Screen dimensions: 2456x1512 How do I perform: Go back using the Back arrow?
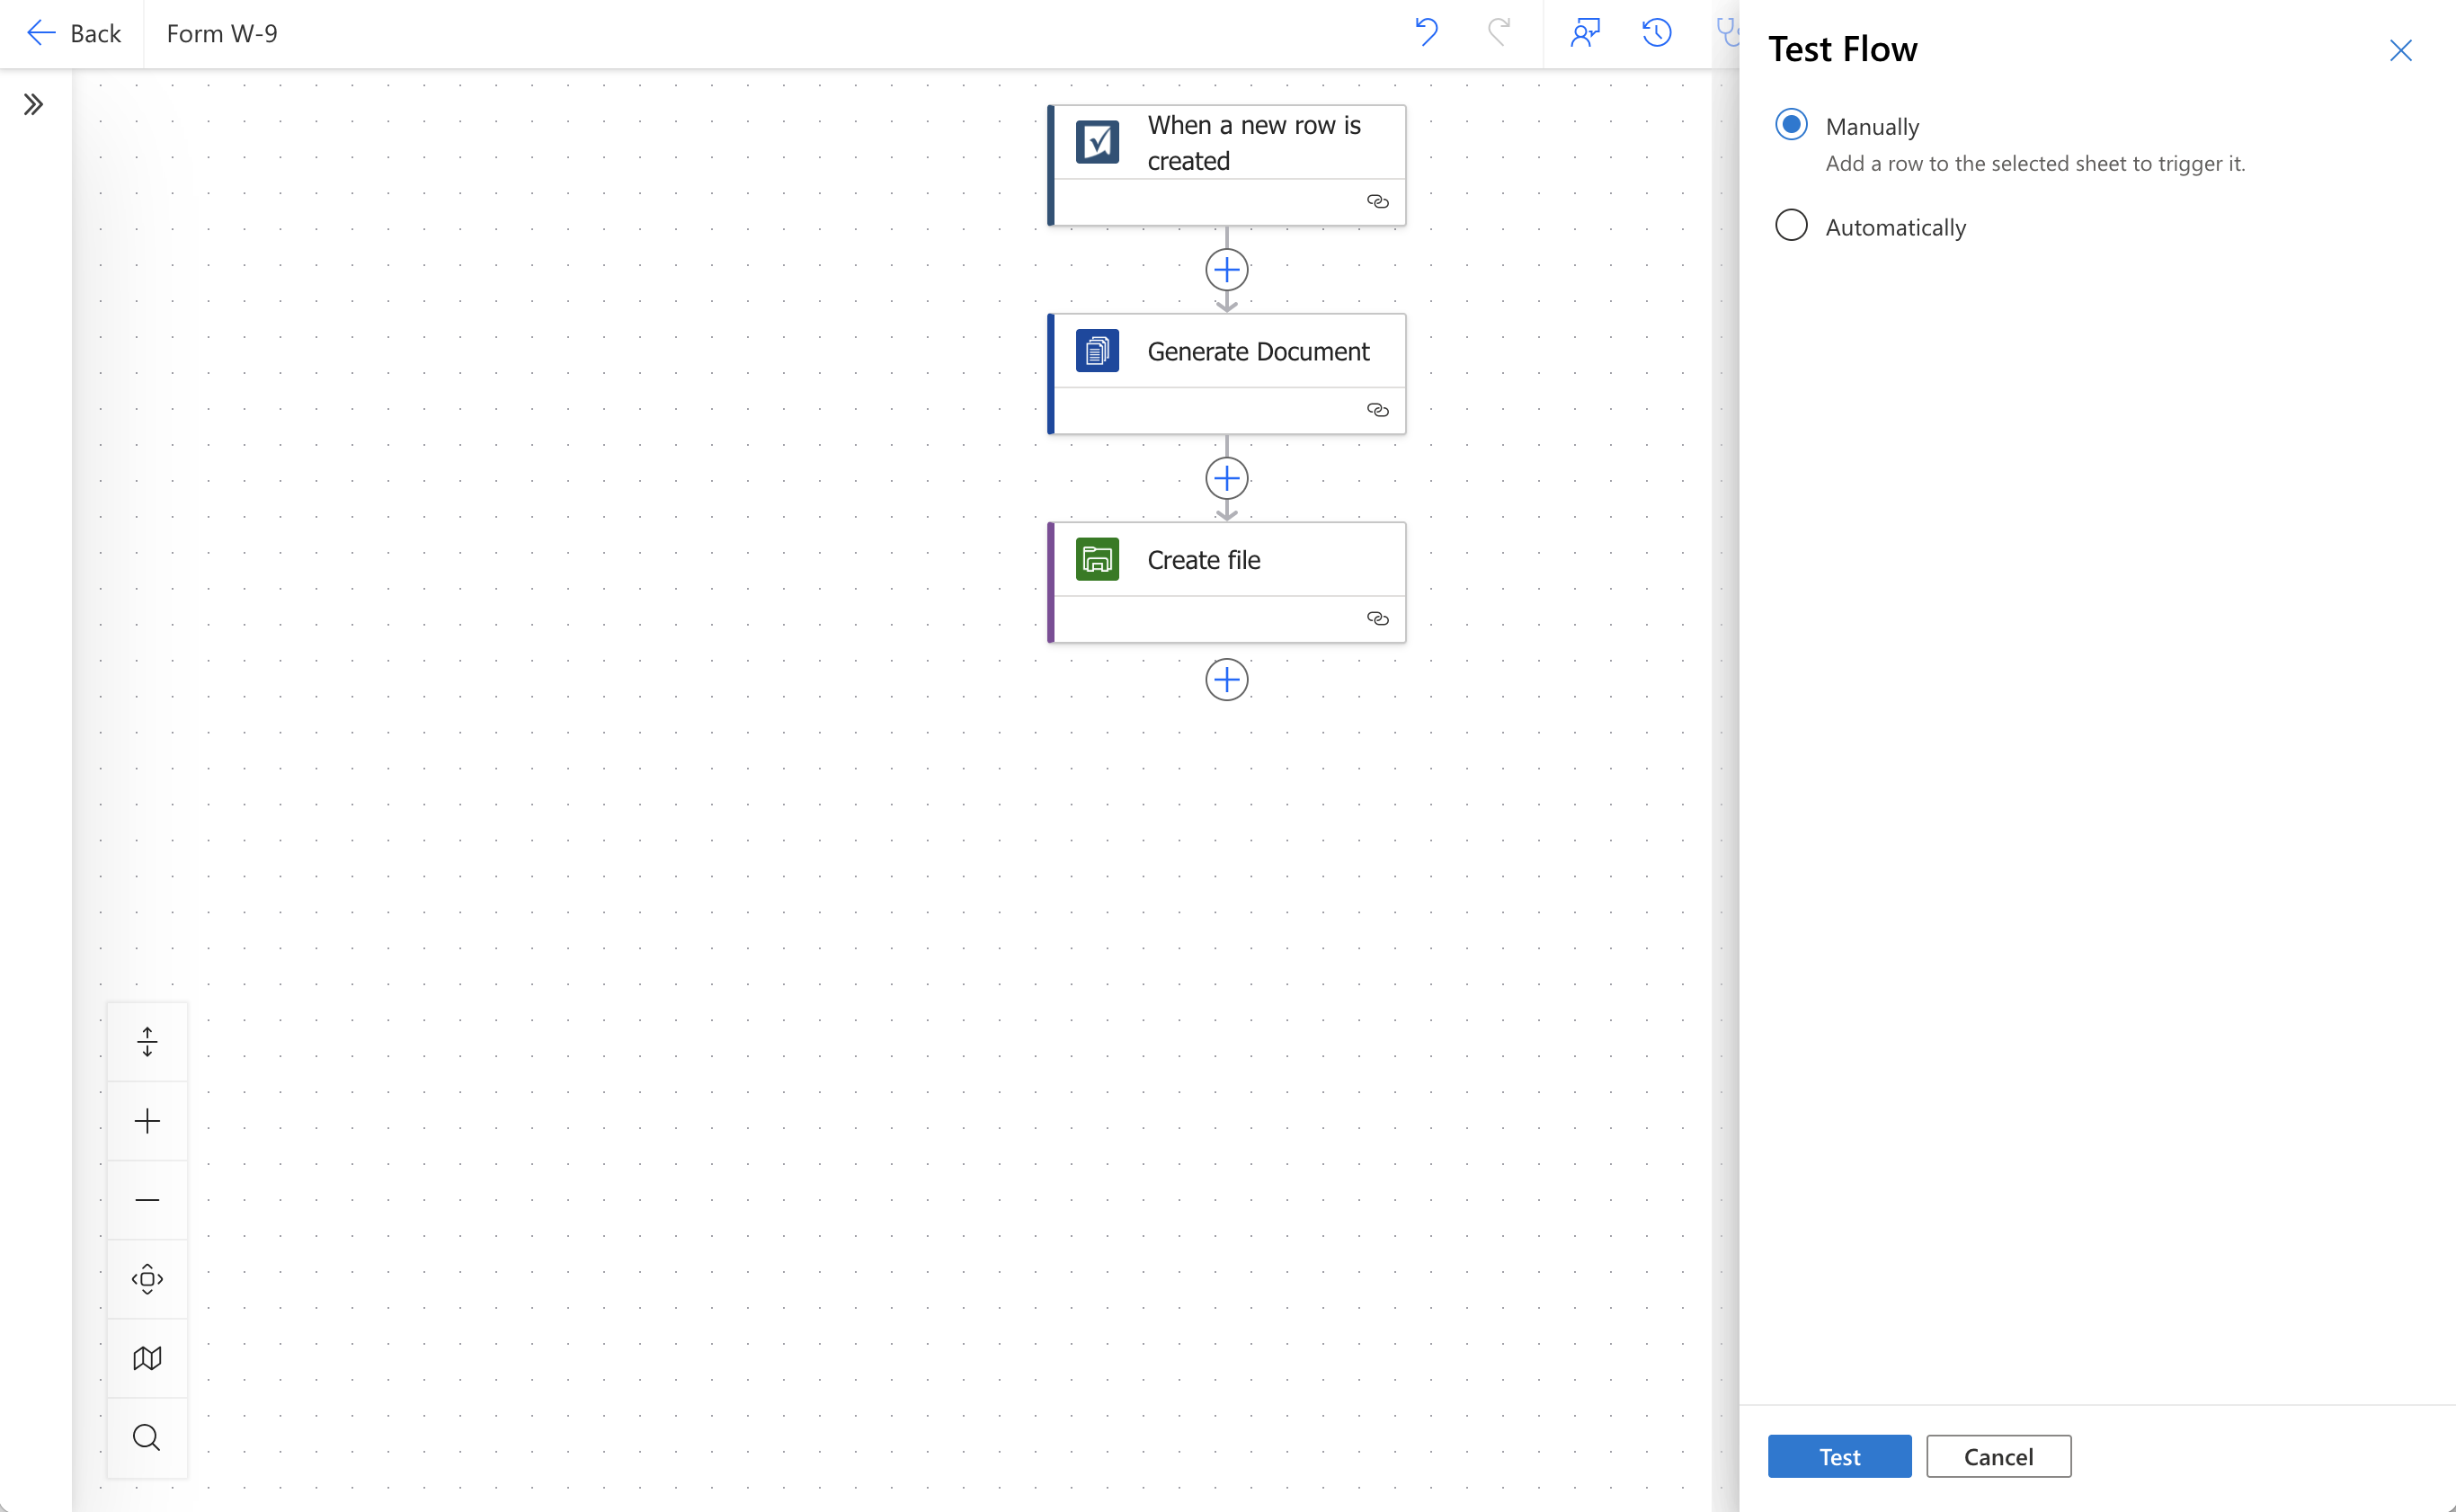coord(73,33)
